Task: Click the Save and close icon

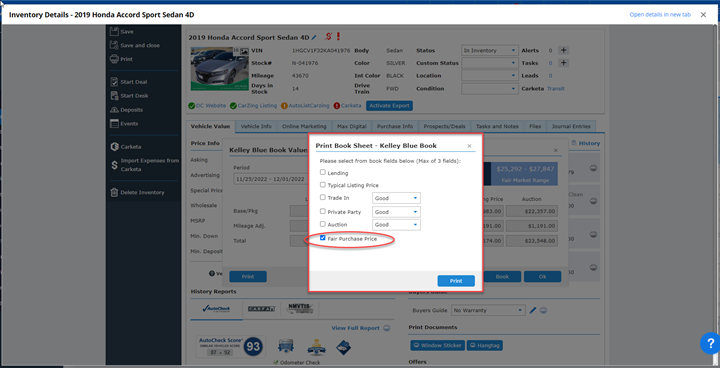Action: pyautogui.click(x=114, y=45)
